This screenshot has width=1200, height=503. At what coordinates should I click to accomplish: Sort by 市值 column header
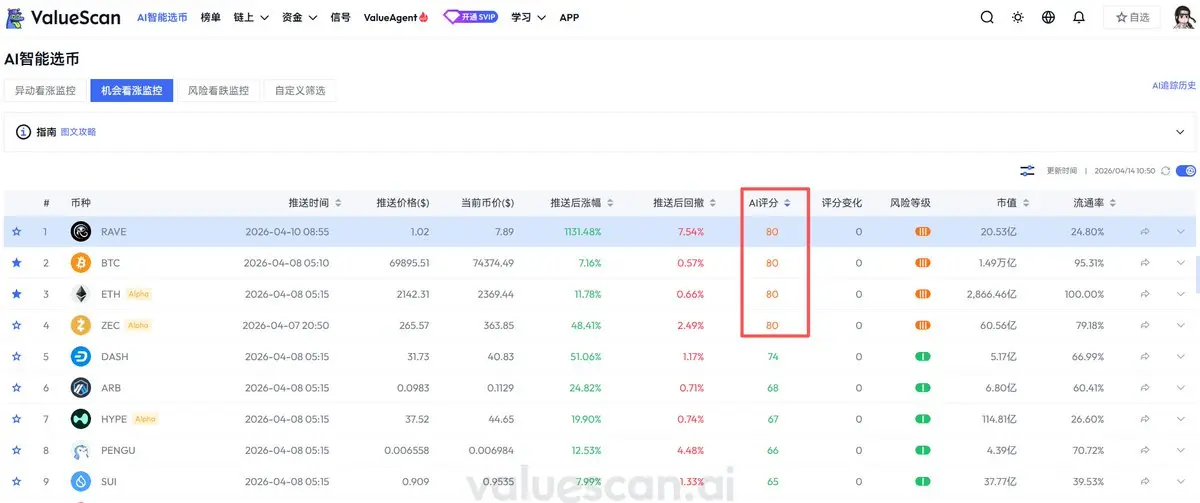point(1013,202)
